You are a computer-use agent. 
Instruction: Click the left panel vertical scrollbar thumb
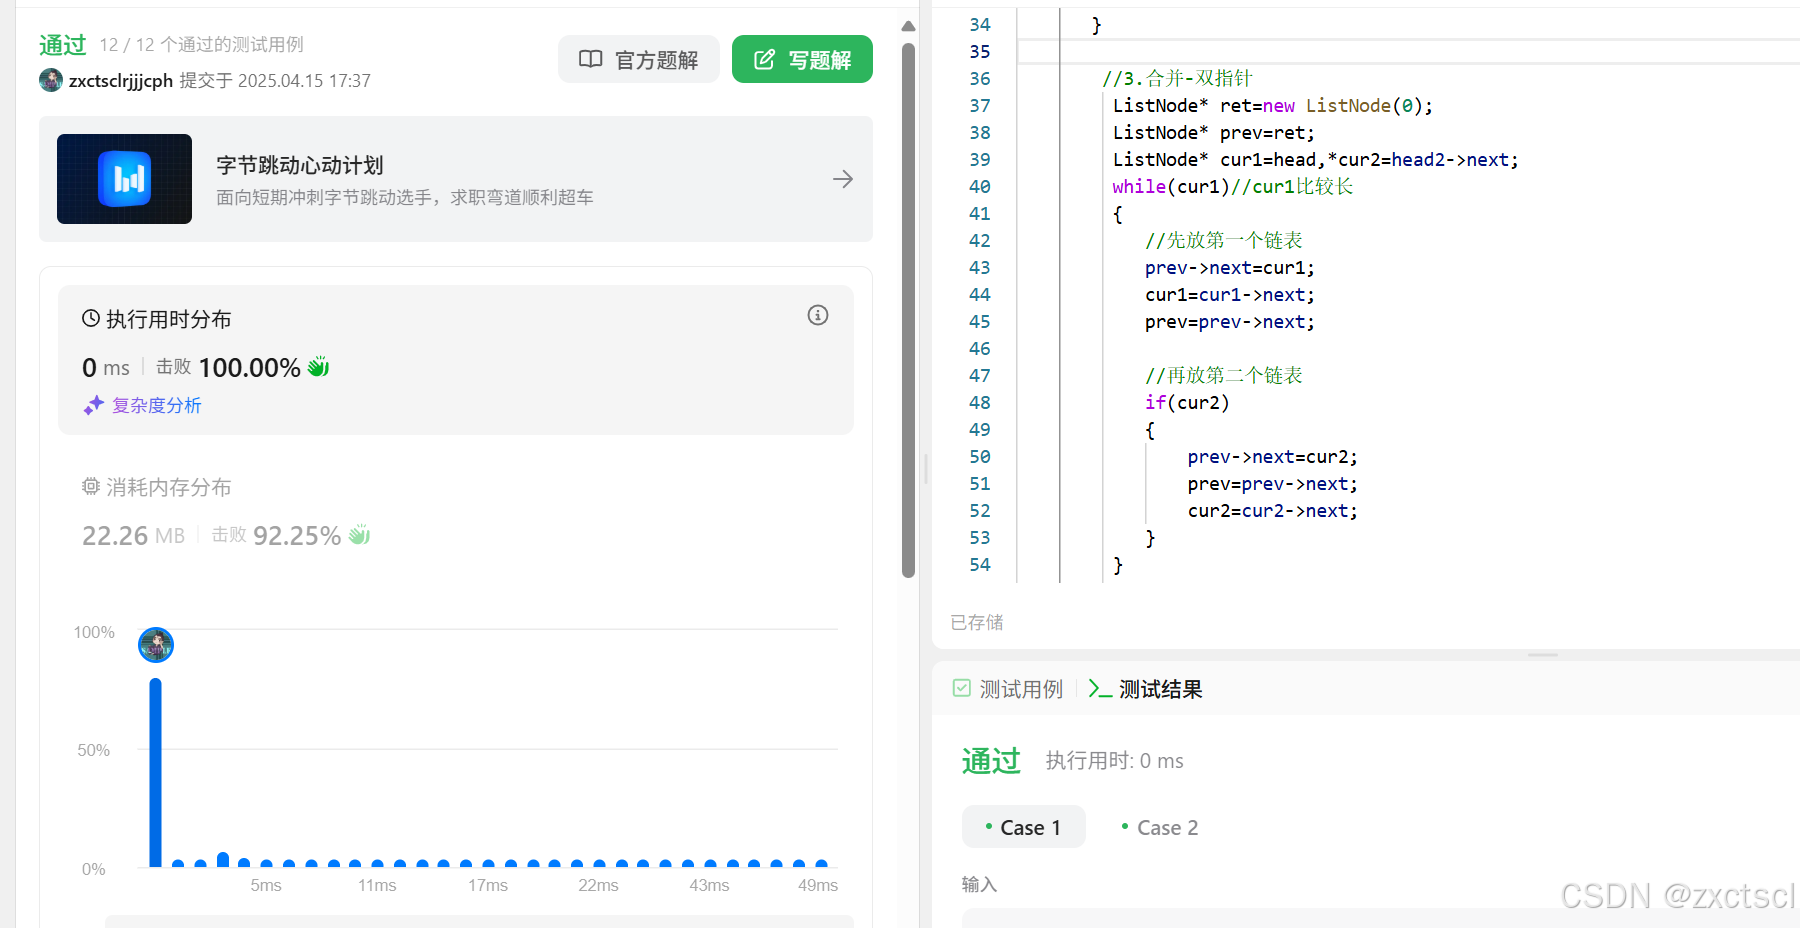coord(908,310)
